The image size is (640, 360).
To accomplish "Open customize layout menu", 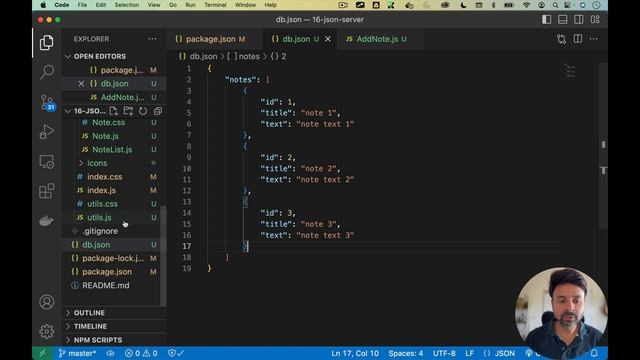I will [595, 20].
